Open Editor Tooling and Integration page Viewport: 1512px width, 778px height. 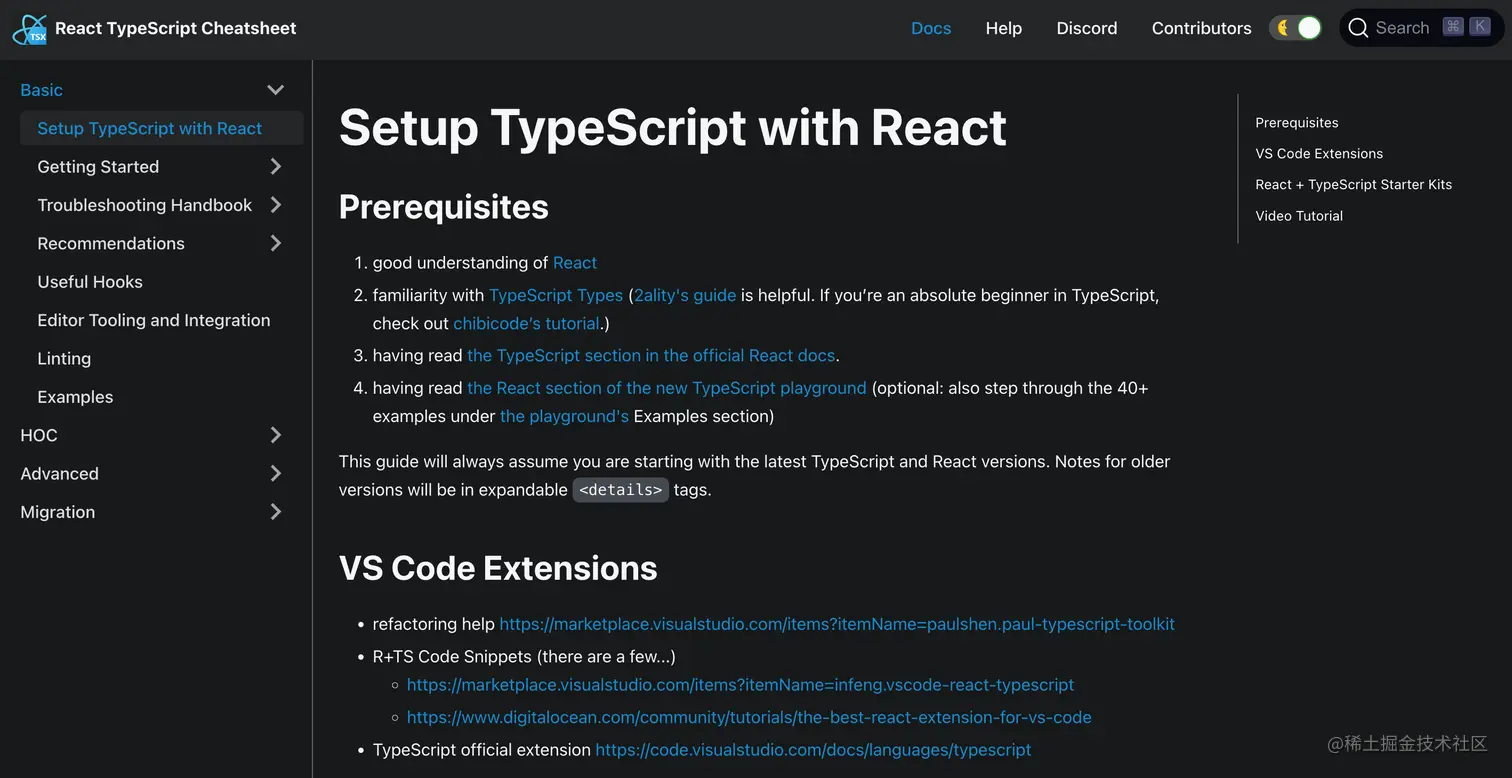(x=154, y=320)
